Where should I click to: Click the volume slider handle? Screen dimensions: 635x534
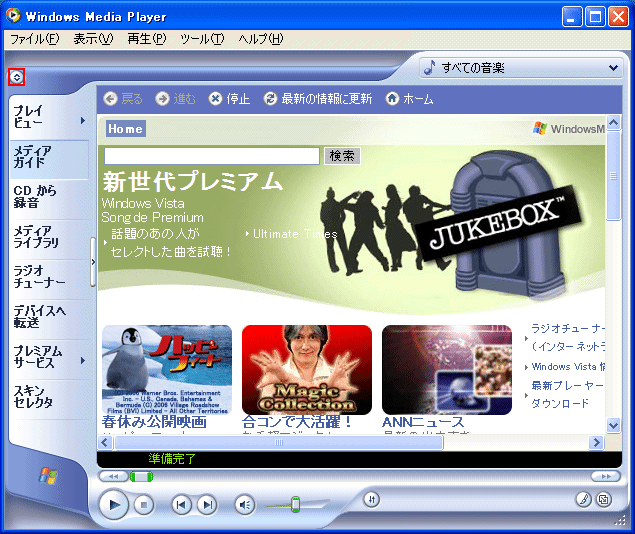pos(296,504)
